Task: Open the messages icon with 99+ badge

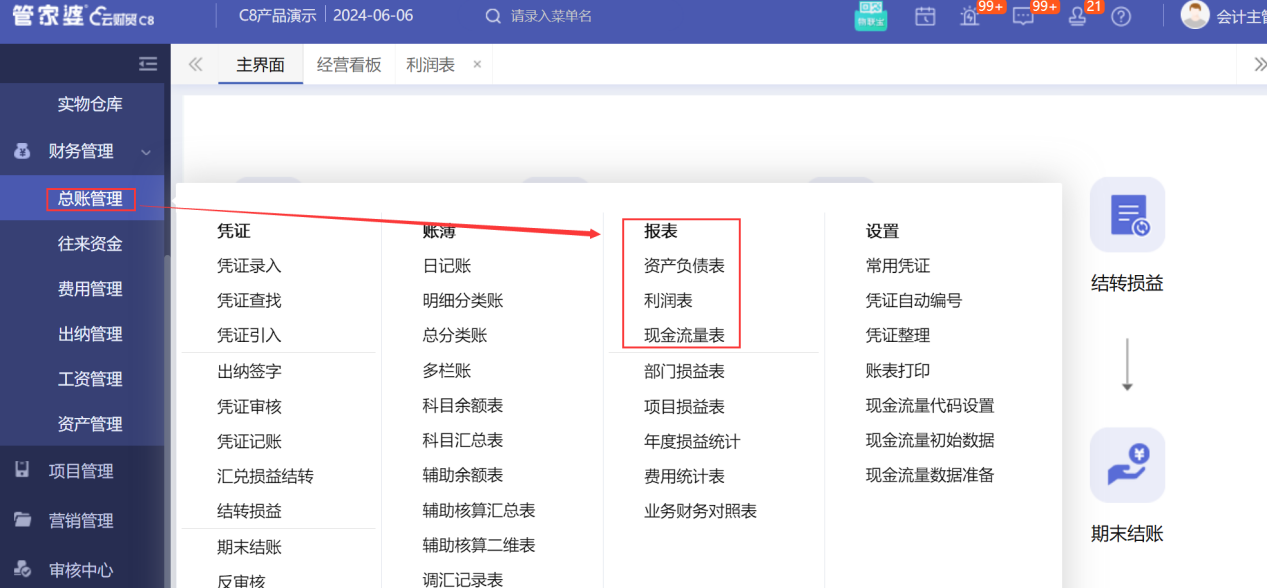Action: [1023, 17]
